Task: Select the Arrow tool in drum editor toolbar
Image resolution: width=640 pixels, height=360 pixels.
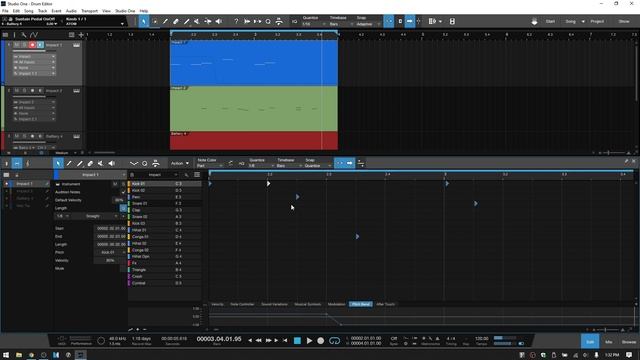Action: [58, 163]
